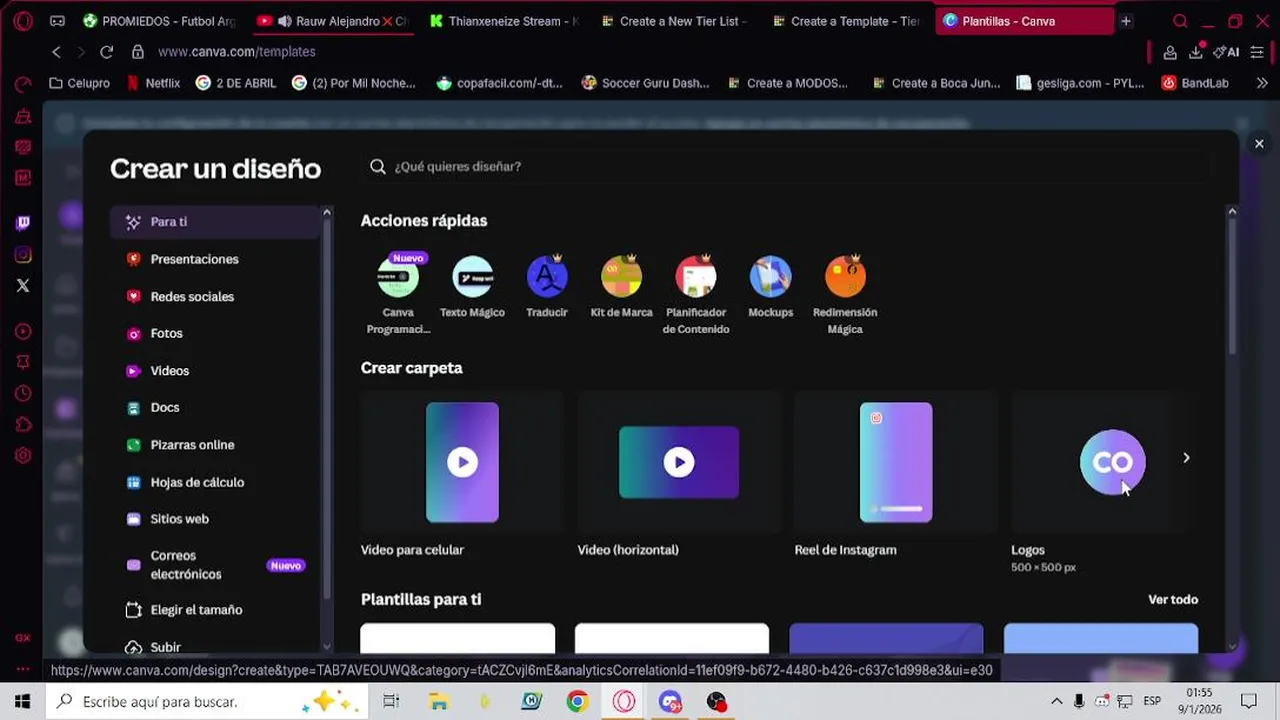The height and width of the screenshot is (720, 1280).
Task: Open browser downloads icon
Action: coord(1196,52)
